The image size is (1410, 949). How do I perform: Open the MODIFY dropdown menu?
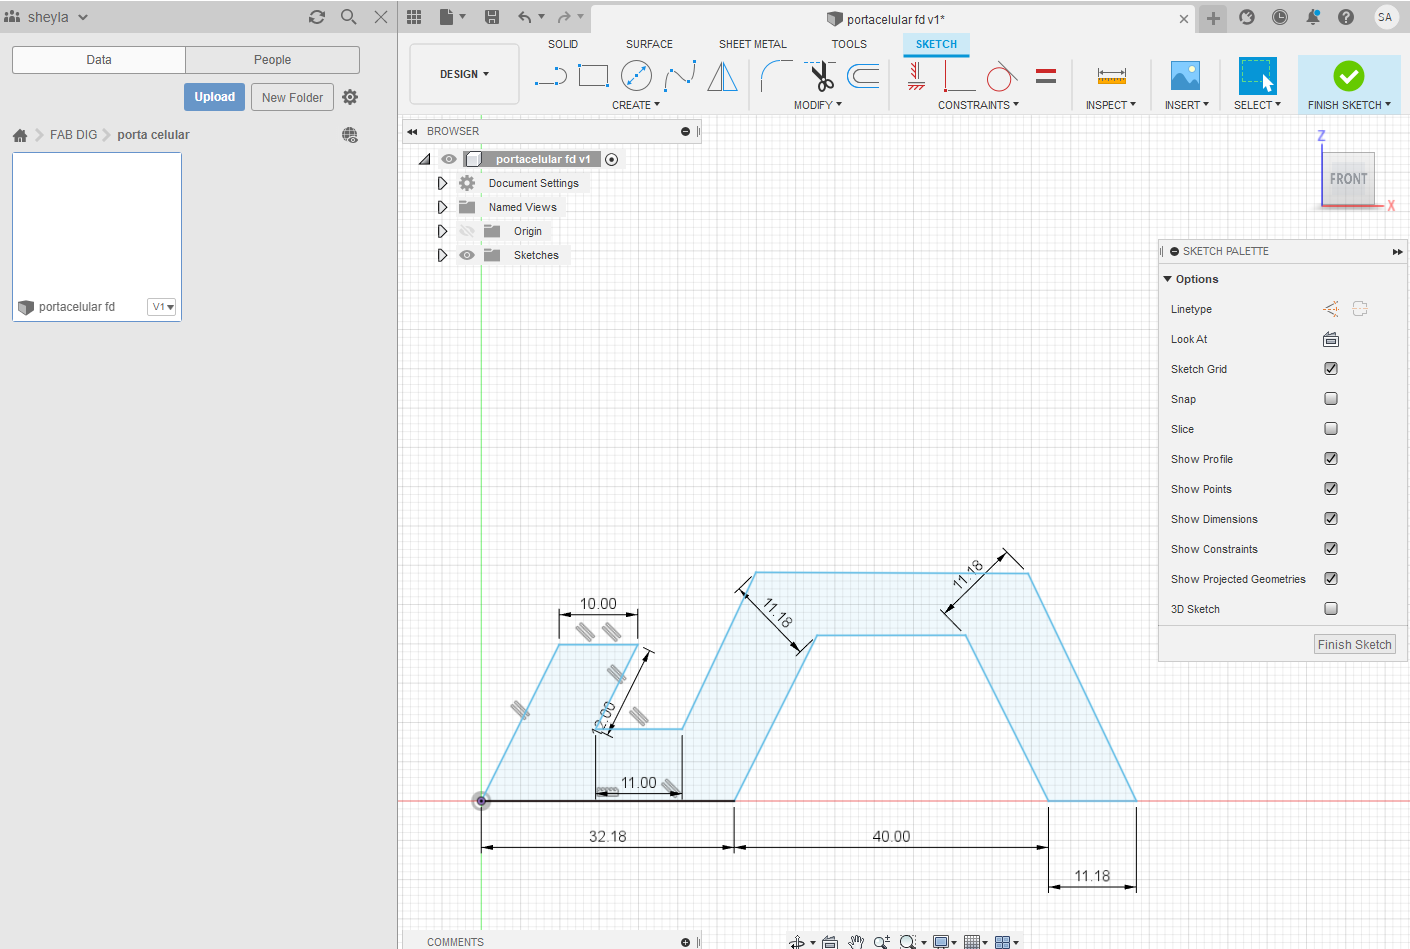pos(818,105)
